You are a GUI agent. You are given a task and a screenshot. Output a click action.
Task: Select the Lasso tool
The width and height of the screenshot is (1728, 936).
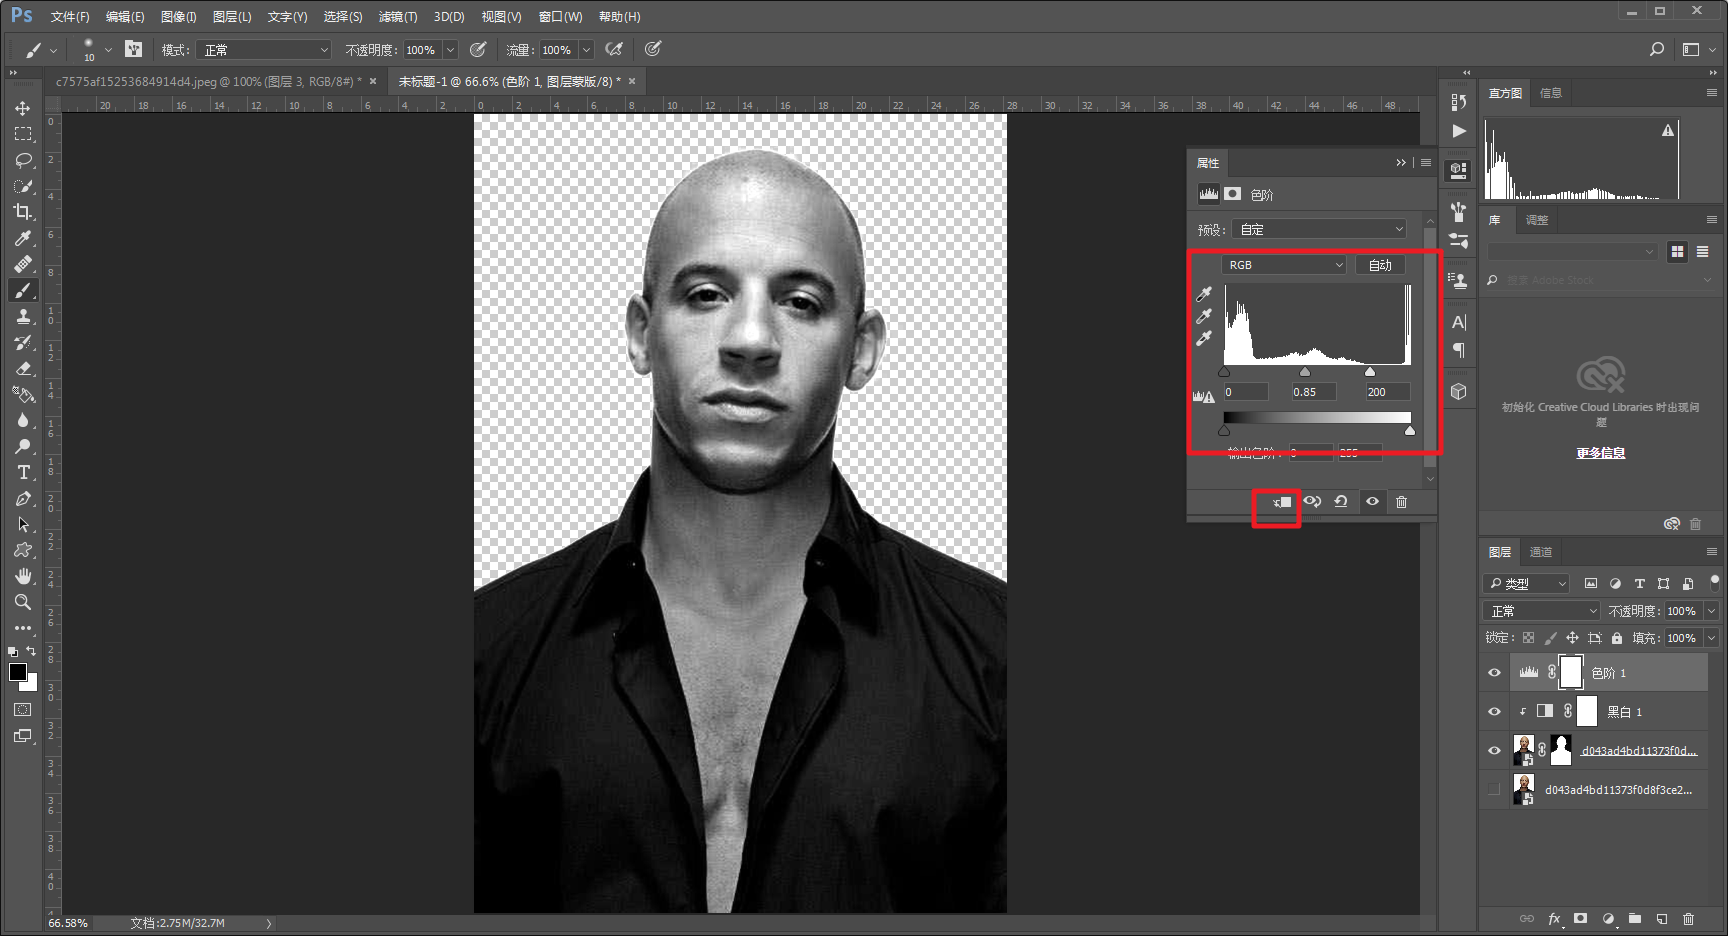23,160
